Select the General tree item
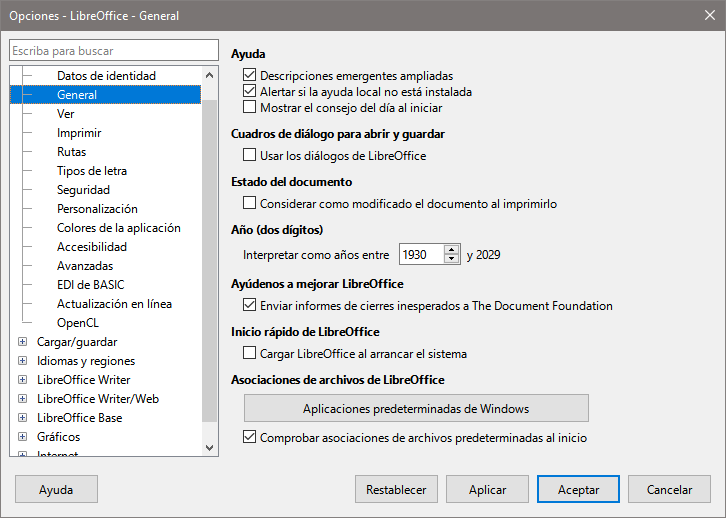Screen dimensions: 726x518 coord(77,95)
